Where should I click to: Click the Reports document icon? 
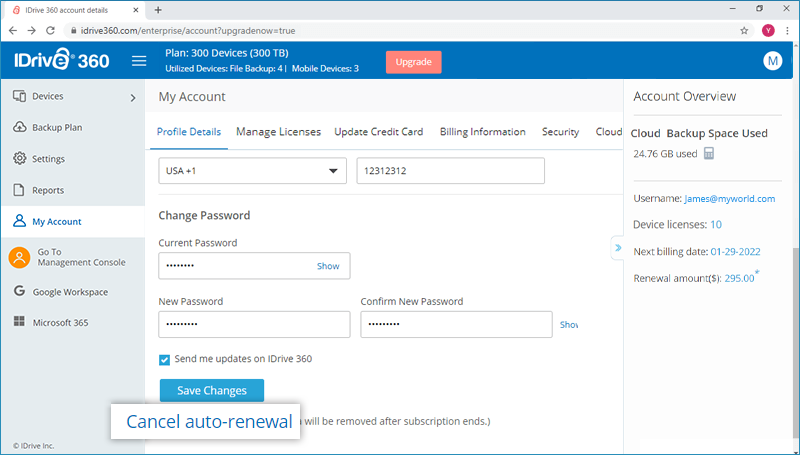[19, 190]
